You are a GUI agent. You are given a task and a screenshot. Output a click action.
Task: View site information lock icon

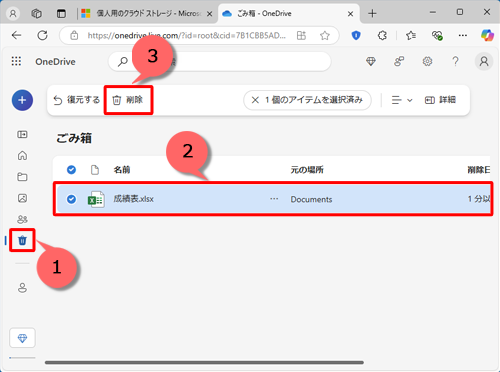(74, 35)
